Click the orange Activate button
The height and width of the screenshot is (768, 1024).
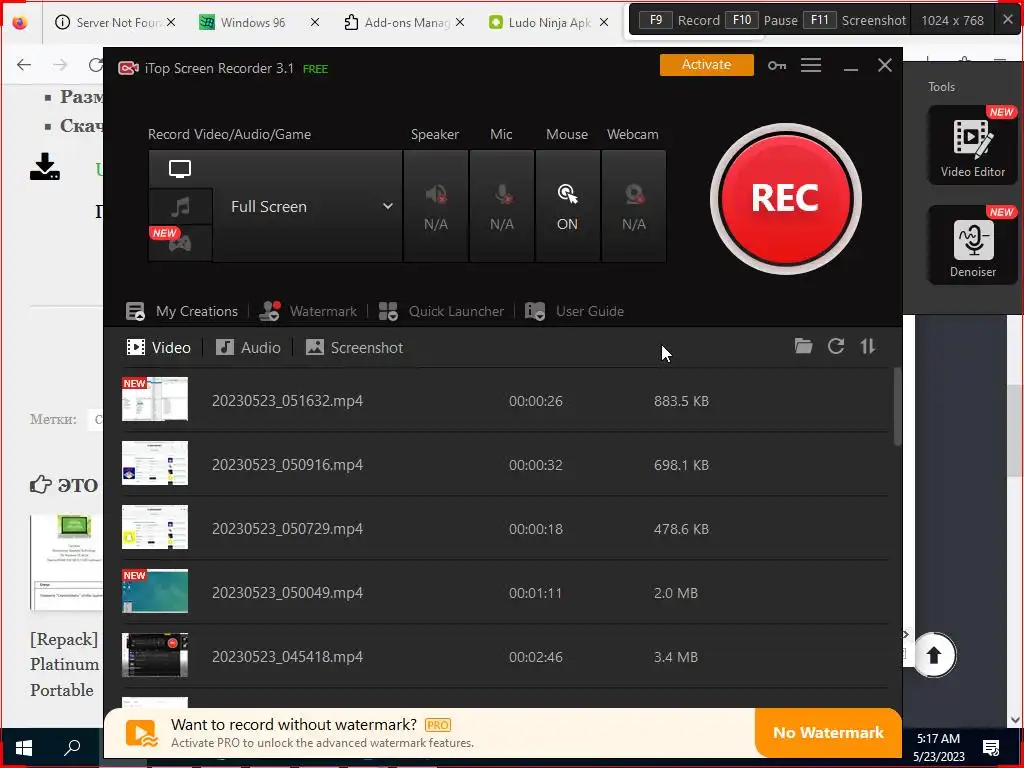pos(707,65)
